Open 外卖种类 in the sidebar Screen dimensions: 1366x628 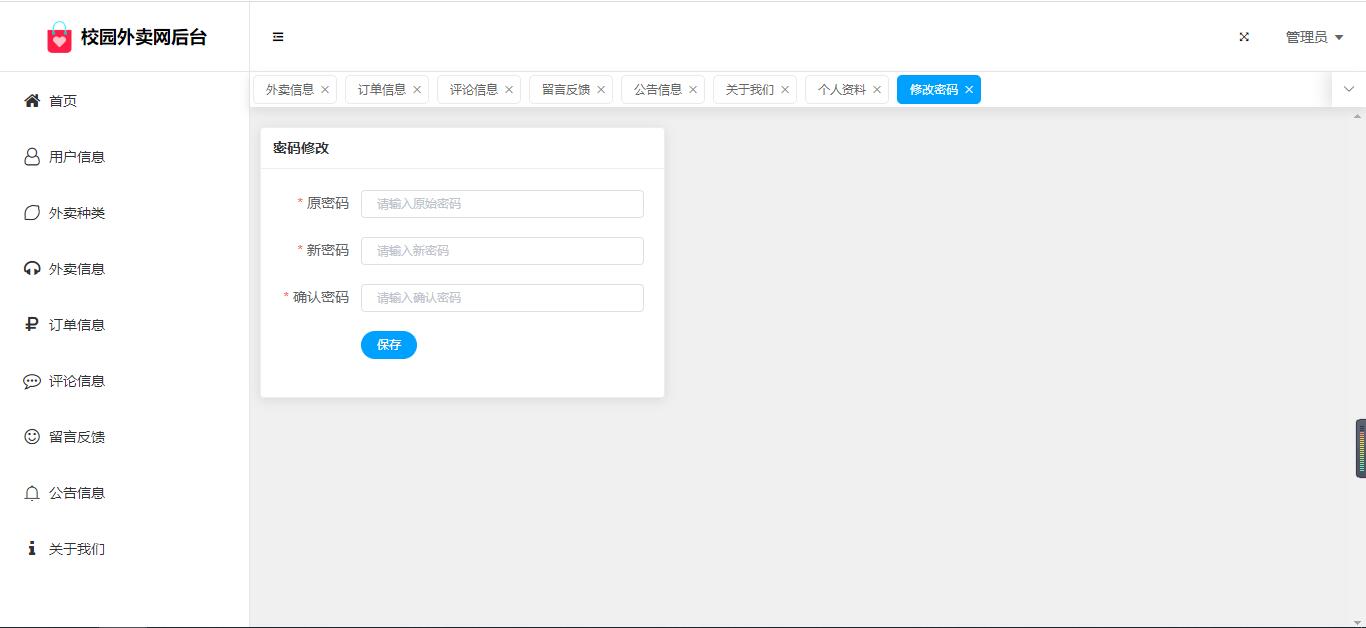(x=124, y=213)
